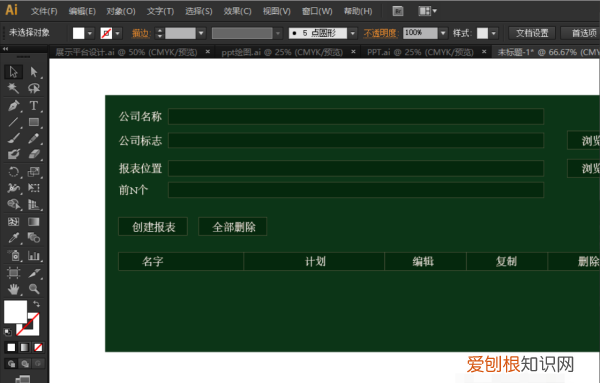Expand the fill color dropdown arrow
Viewport: 600px width, 383px height.
[x=90, y=33]
